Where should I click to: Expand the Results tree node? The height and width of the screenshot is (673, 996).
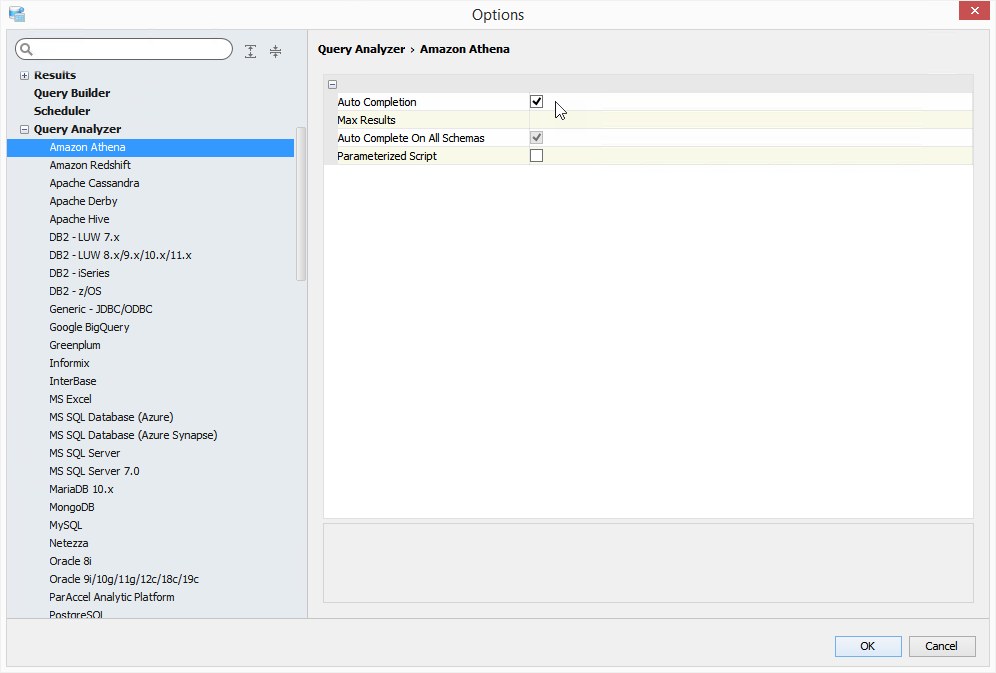tap(24, 76)
